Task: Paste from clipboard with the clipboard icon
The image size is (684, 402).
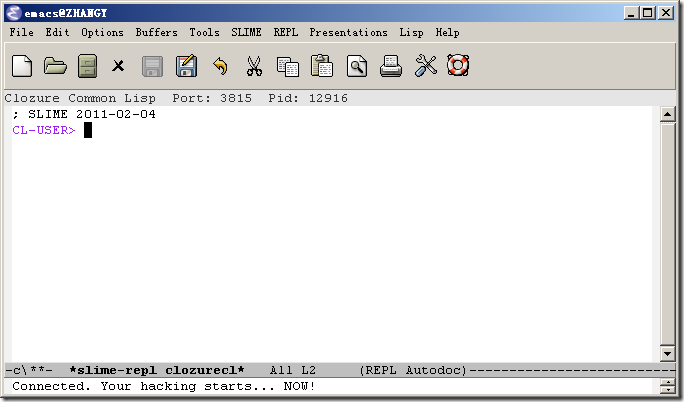Action: point(322,66)
